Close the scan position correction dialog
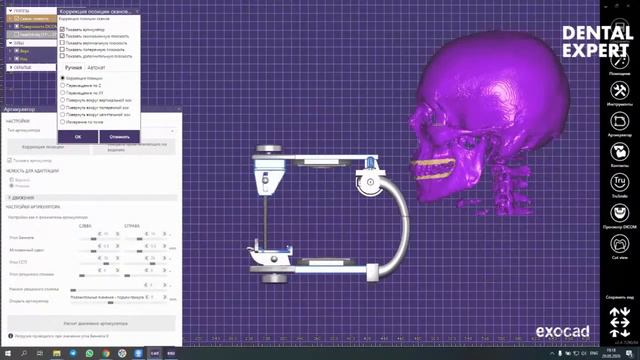The height and width of the screenshot is (360, 640). pyautogui.click(x=137, y=11)
